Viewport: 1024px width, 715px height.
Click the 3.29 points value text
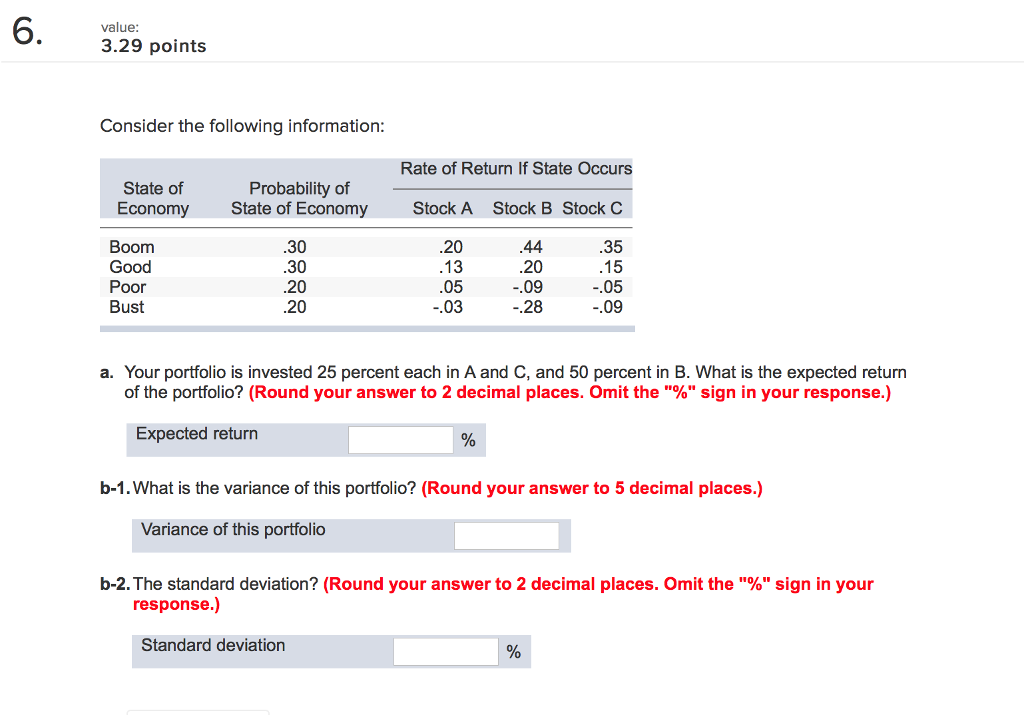click(153, 45)
